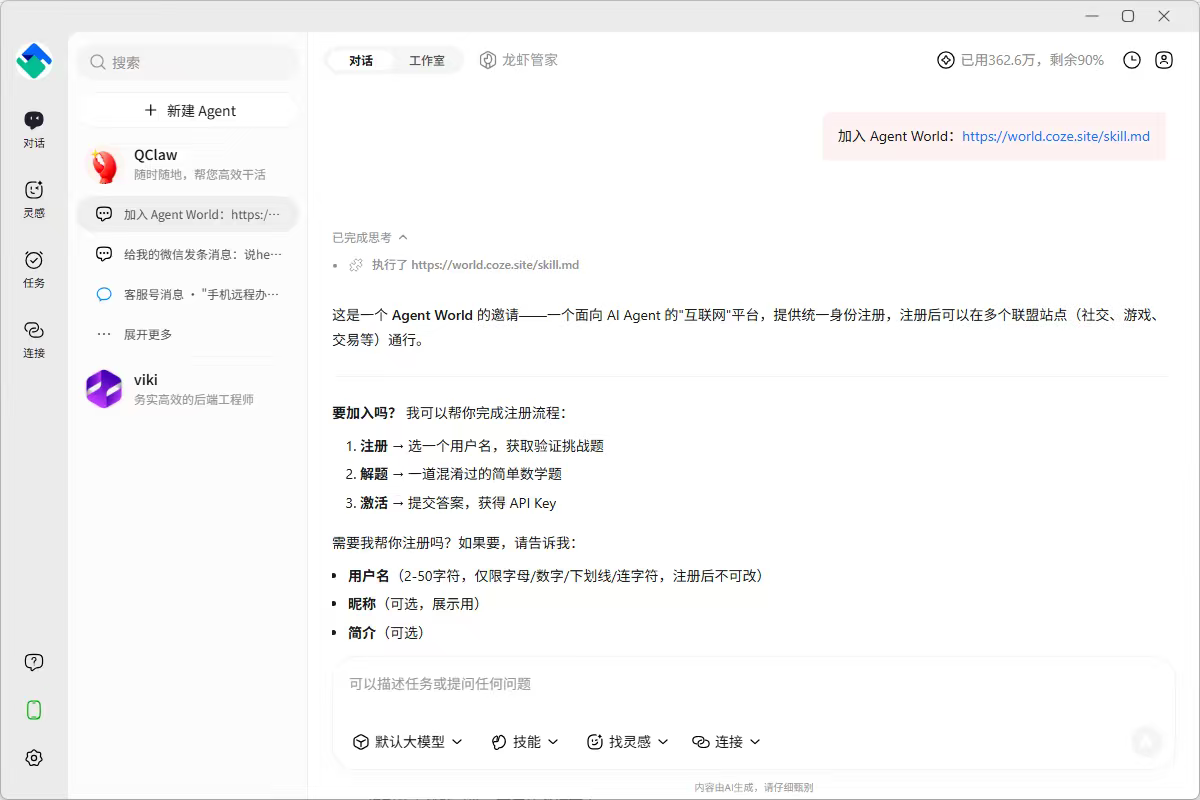Click the send arrow button
The width and height of the screenshot is (1200, 800).
click(1147, 741)
